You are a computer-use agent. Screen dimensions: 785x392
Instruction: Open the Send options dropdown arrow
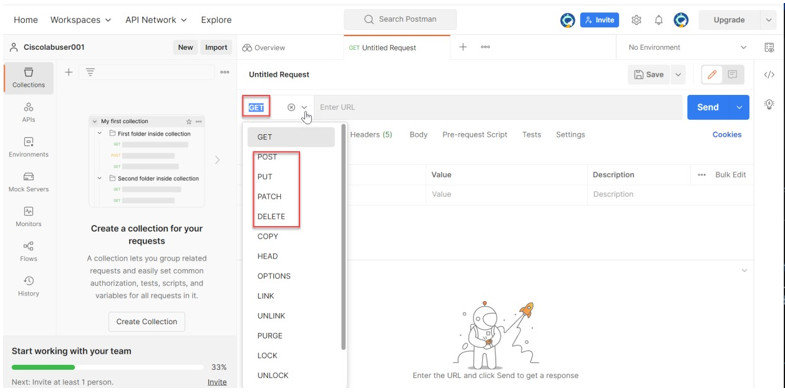(x=739, y=107)
